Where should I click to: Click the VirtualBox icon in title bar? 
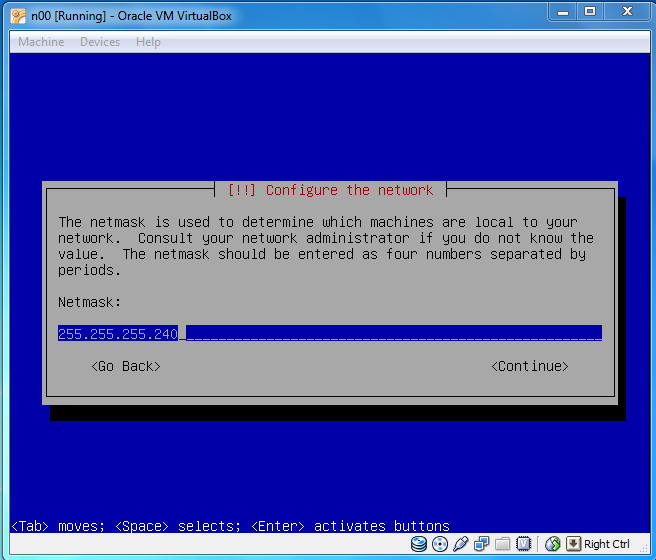pyautogui.click(x=18, y=16)
